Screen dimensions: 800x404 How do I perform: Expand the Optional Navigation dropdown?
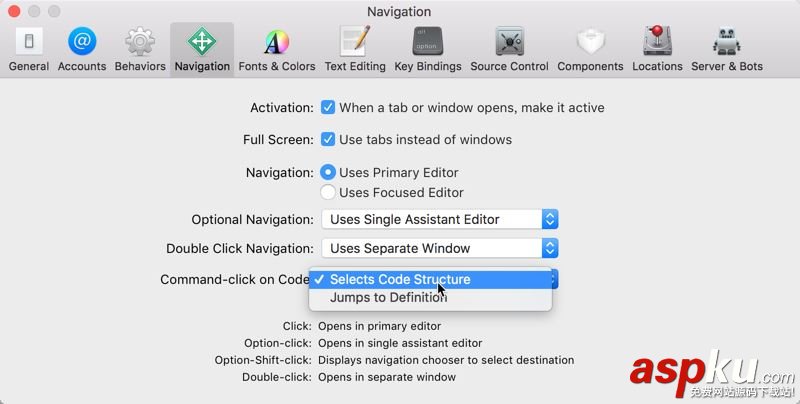(439, 219)
